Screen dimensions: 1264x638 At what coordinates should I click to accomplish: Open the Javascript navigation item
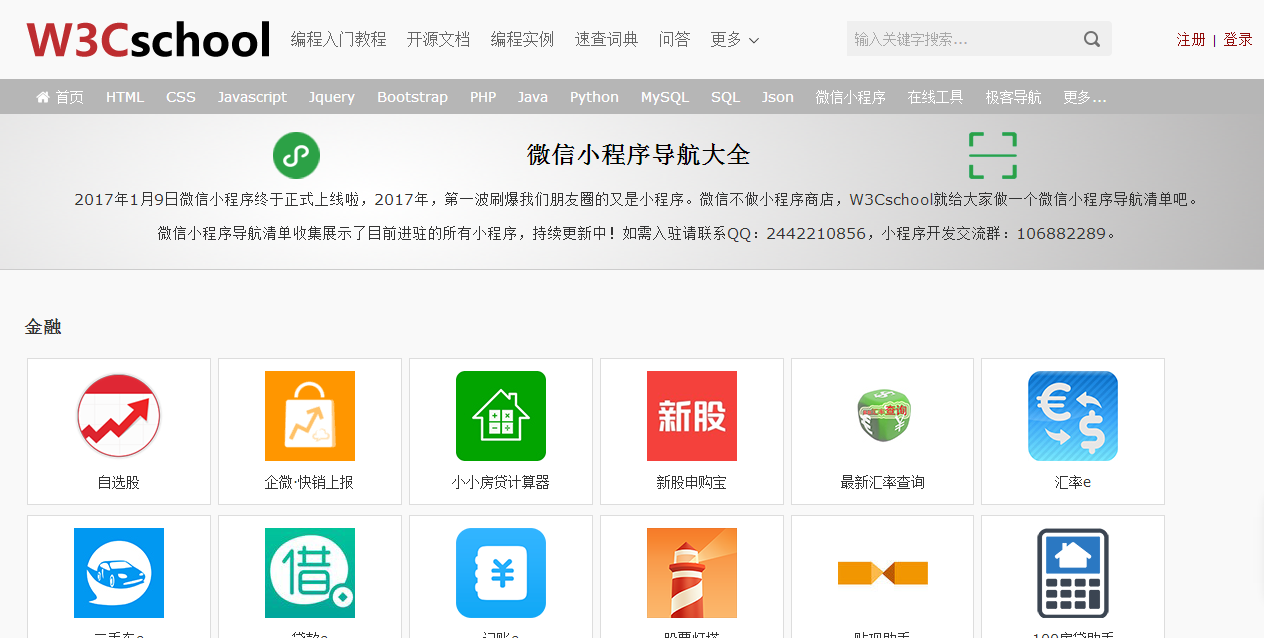(x=252, y=97)
